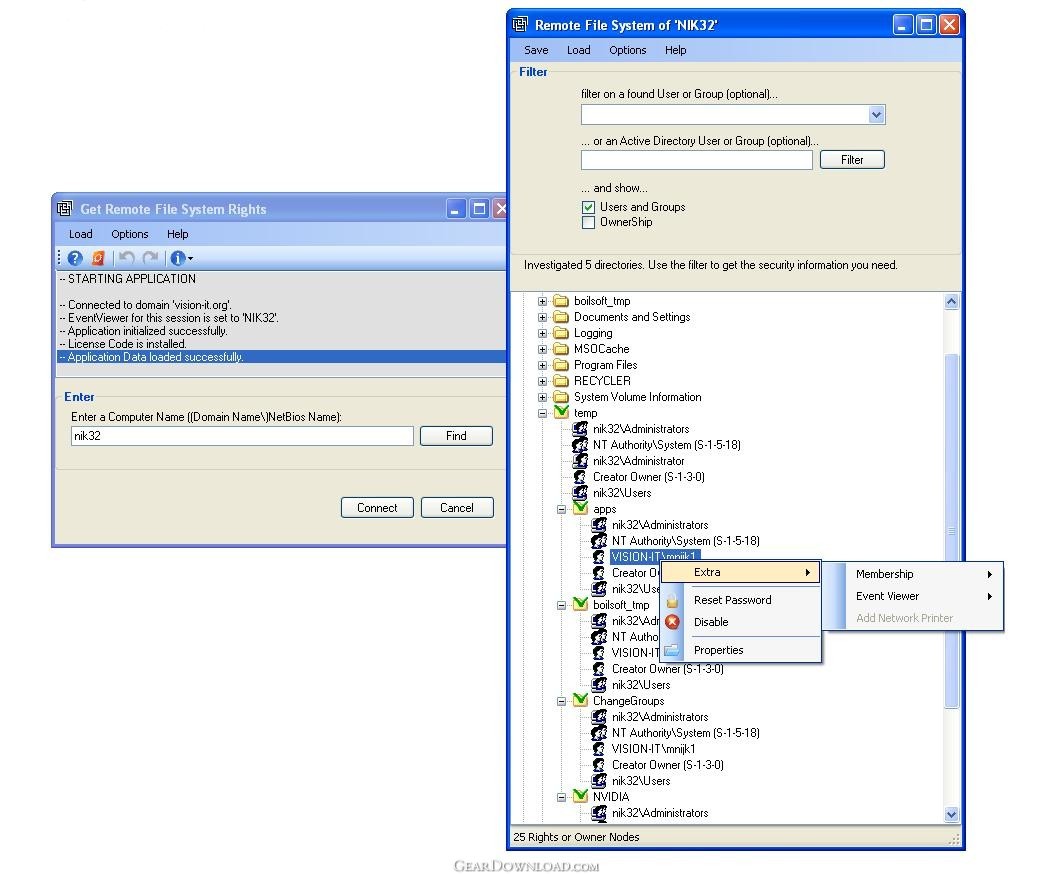Click the Filter button
Image resolution: width=1053 pixels, height=874 pixels.
[852, 160]
